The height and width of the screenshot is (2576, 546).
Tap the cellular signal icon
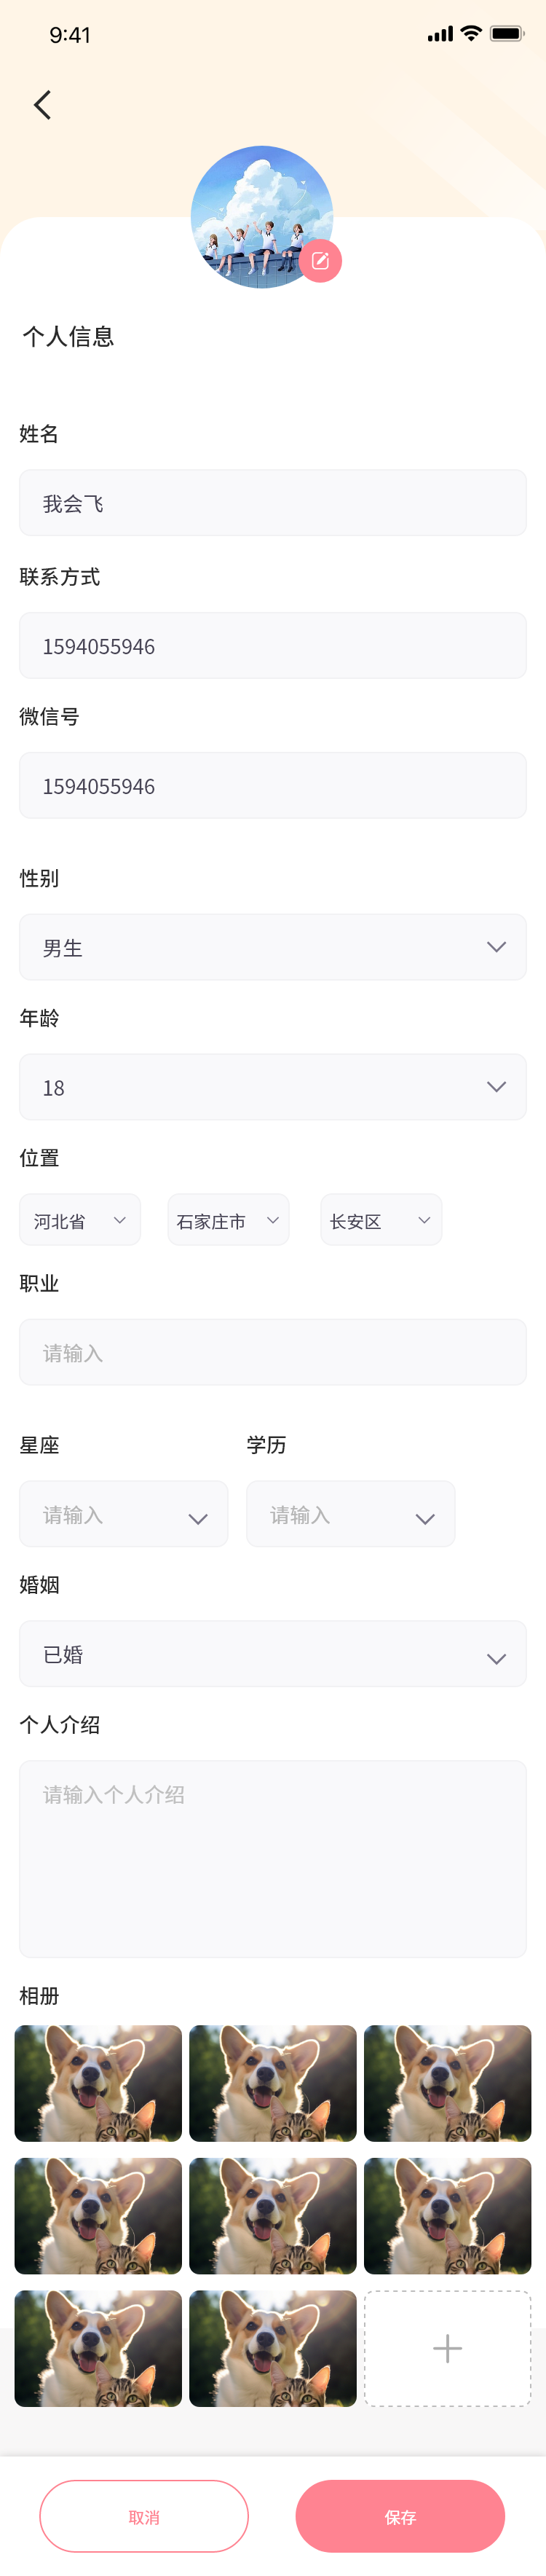(x=439, y=34)
